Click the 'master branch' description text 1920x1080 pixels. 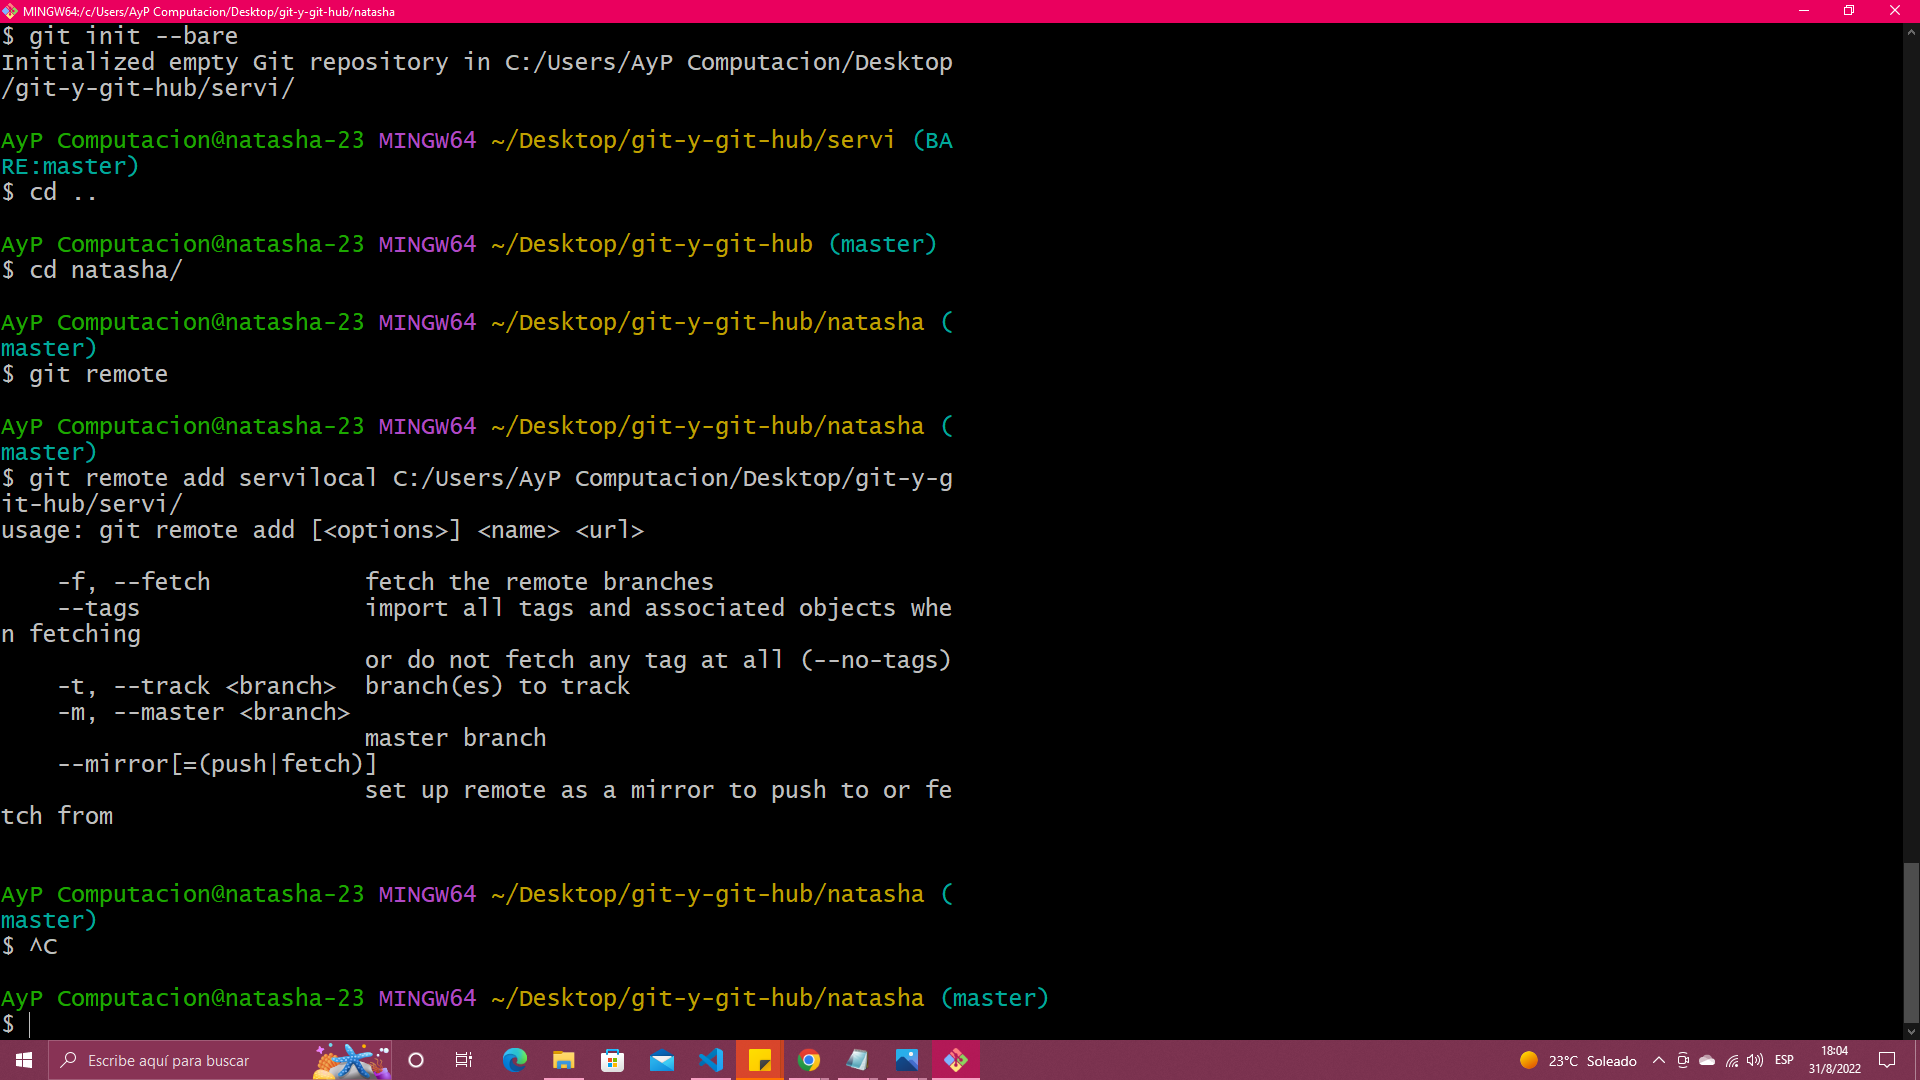(456, 738)
